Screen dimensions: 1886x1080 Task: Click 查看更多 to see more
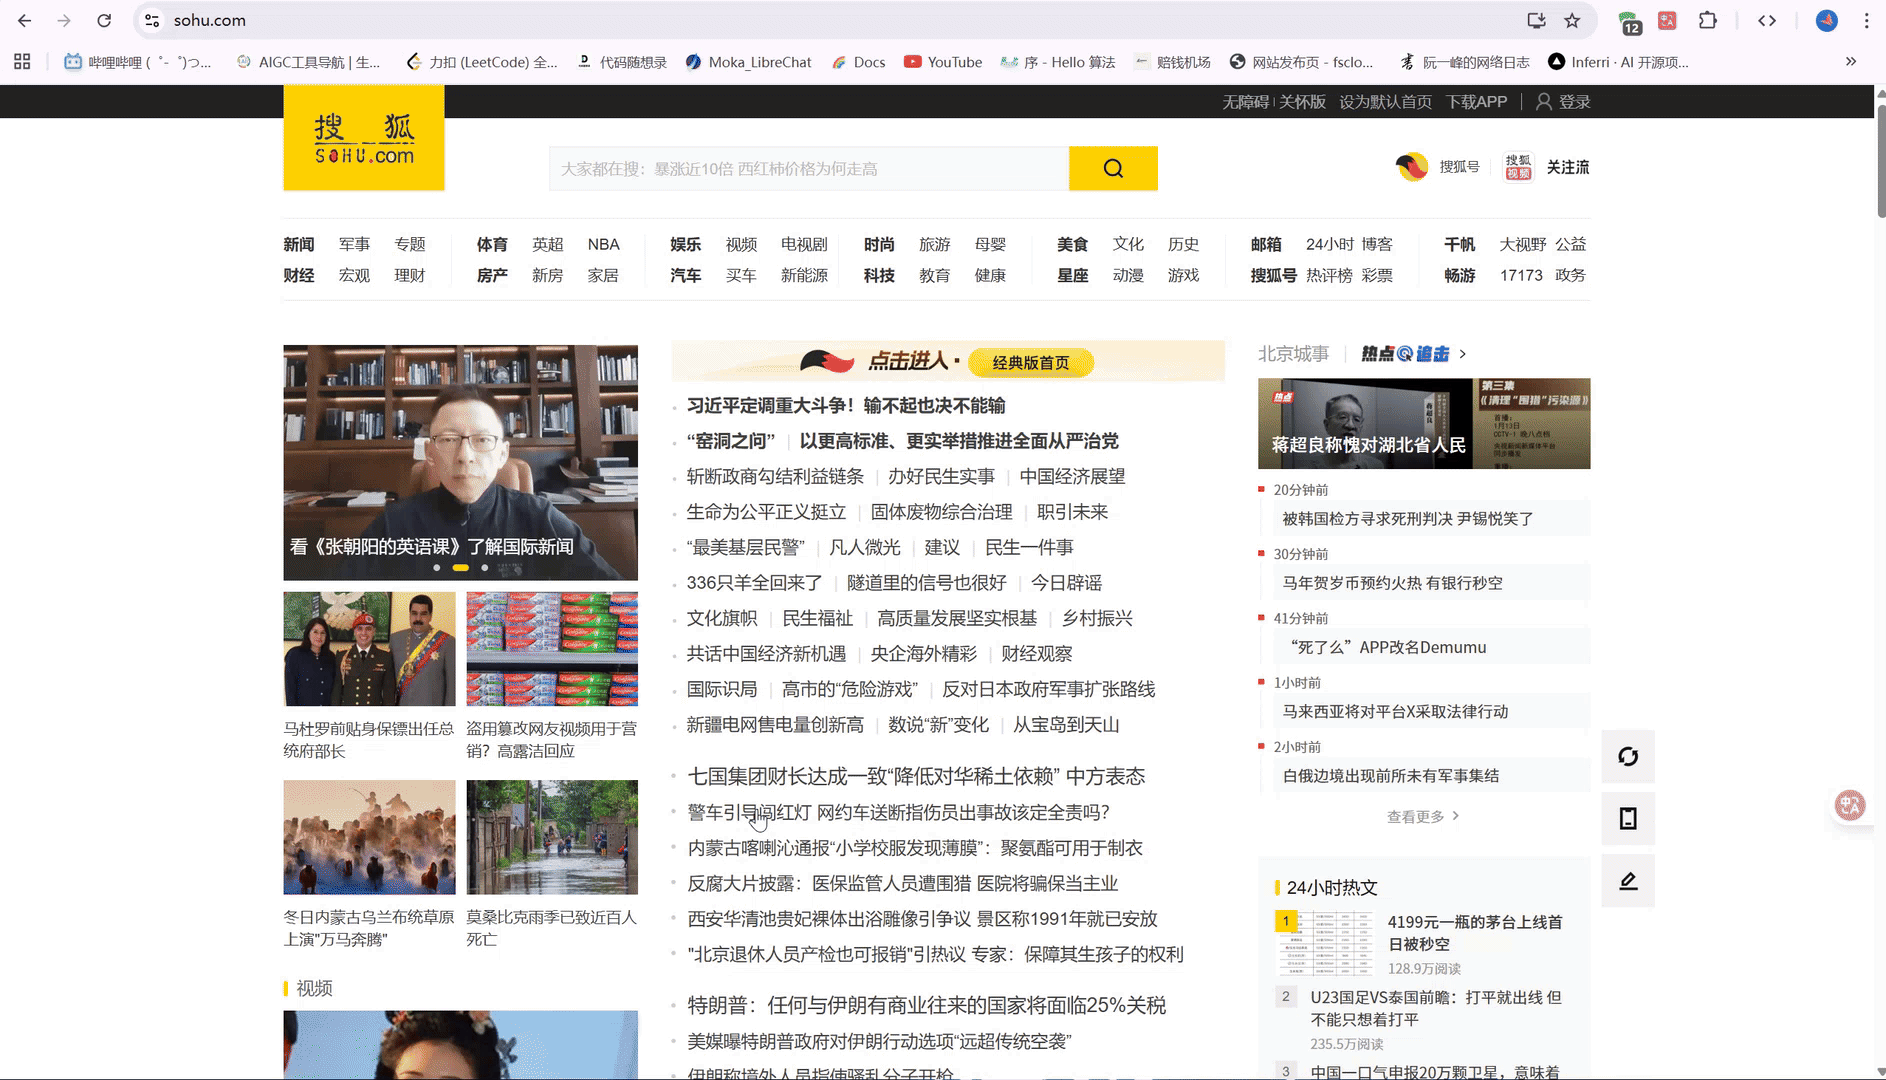click(1423, 817)
